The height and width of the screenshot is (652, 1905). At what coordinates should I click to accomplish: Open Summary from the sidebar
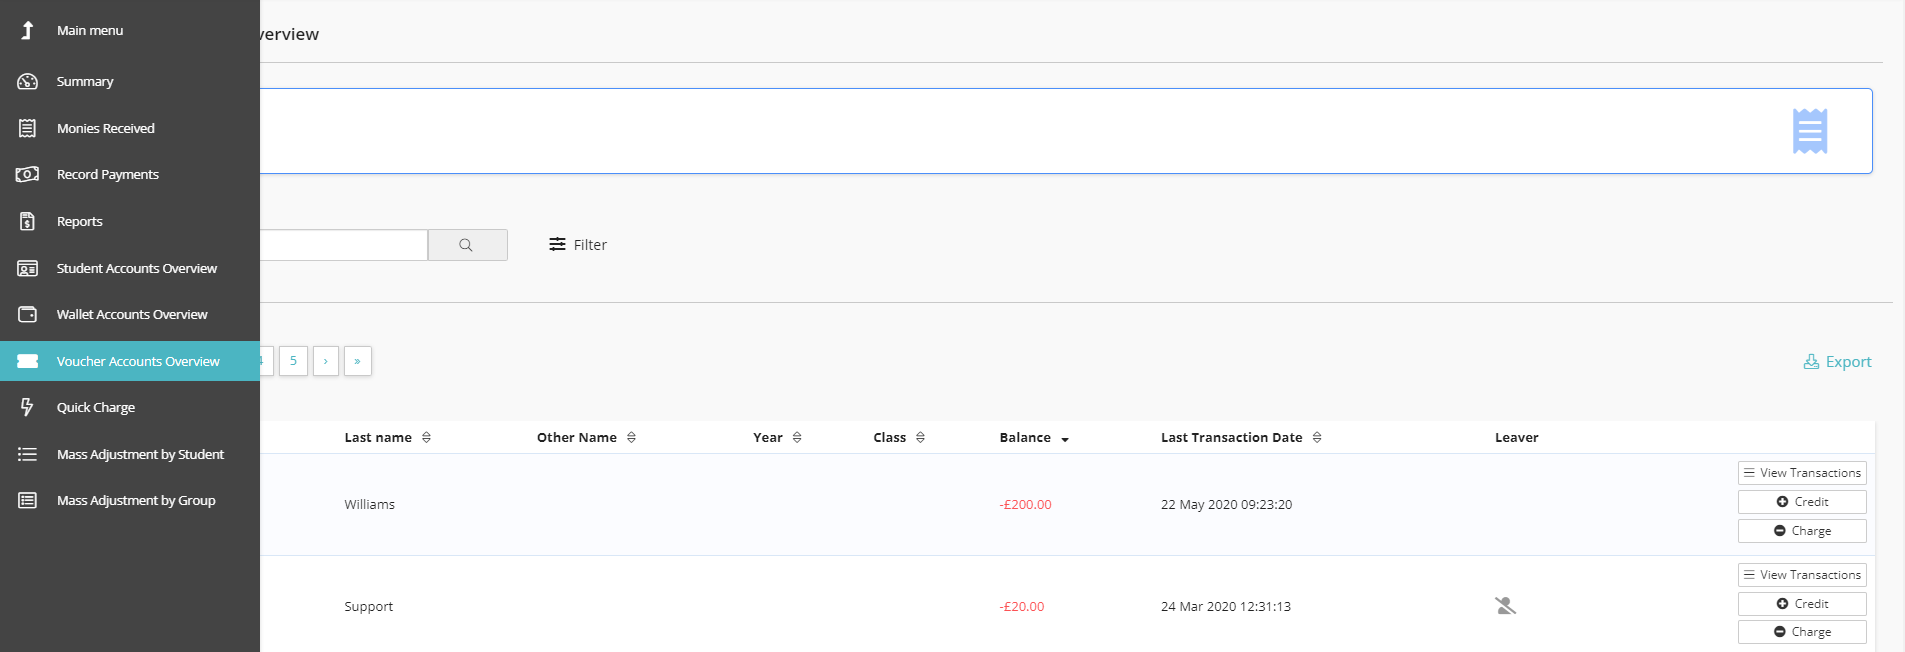85,82
